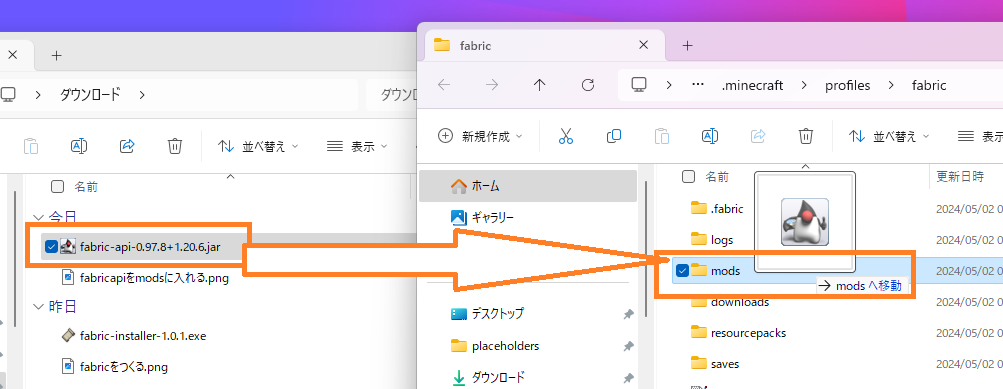Viewport: 1003px width, 389px height.
Task: Click Rename icon in fabric window toolbar
Action: pos(709,136)
